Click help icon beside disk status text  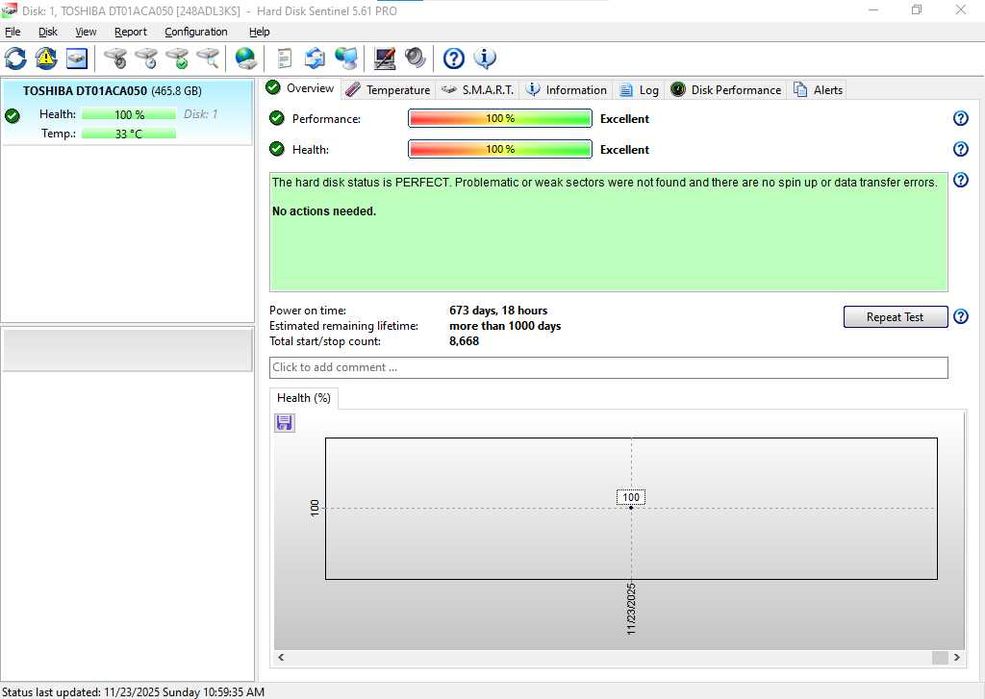961,180
